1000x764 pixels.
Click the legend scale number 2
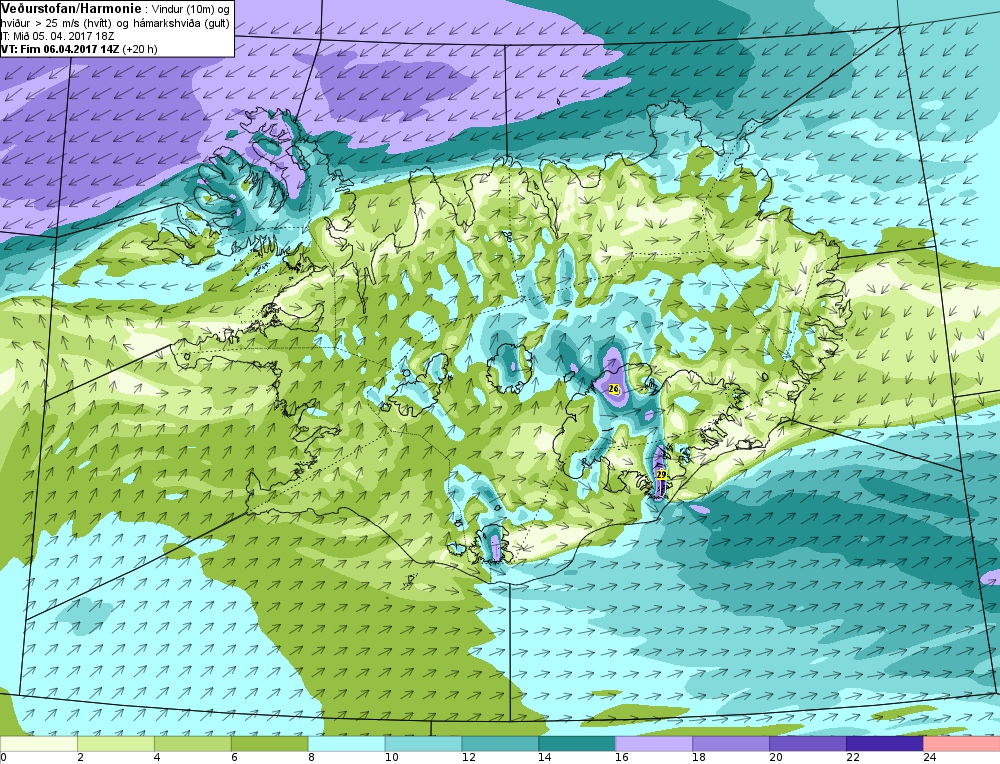80,758
